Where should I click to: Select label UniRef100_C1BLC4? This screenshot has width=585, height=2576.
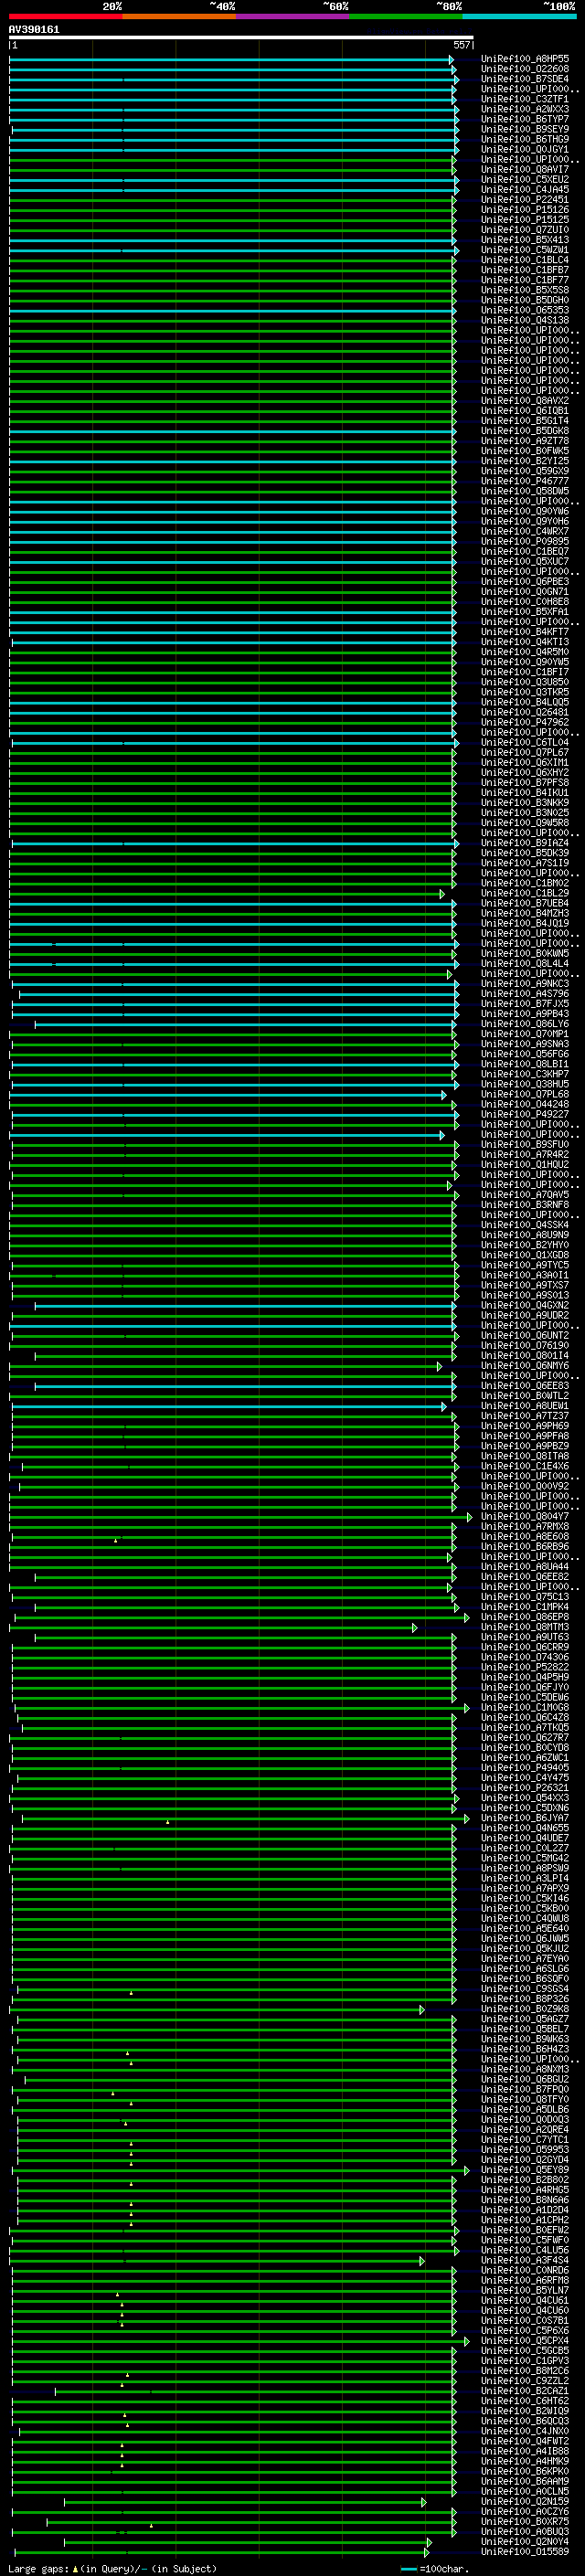click(x=525, y=260)
